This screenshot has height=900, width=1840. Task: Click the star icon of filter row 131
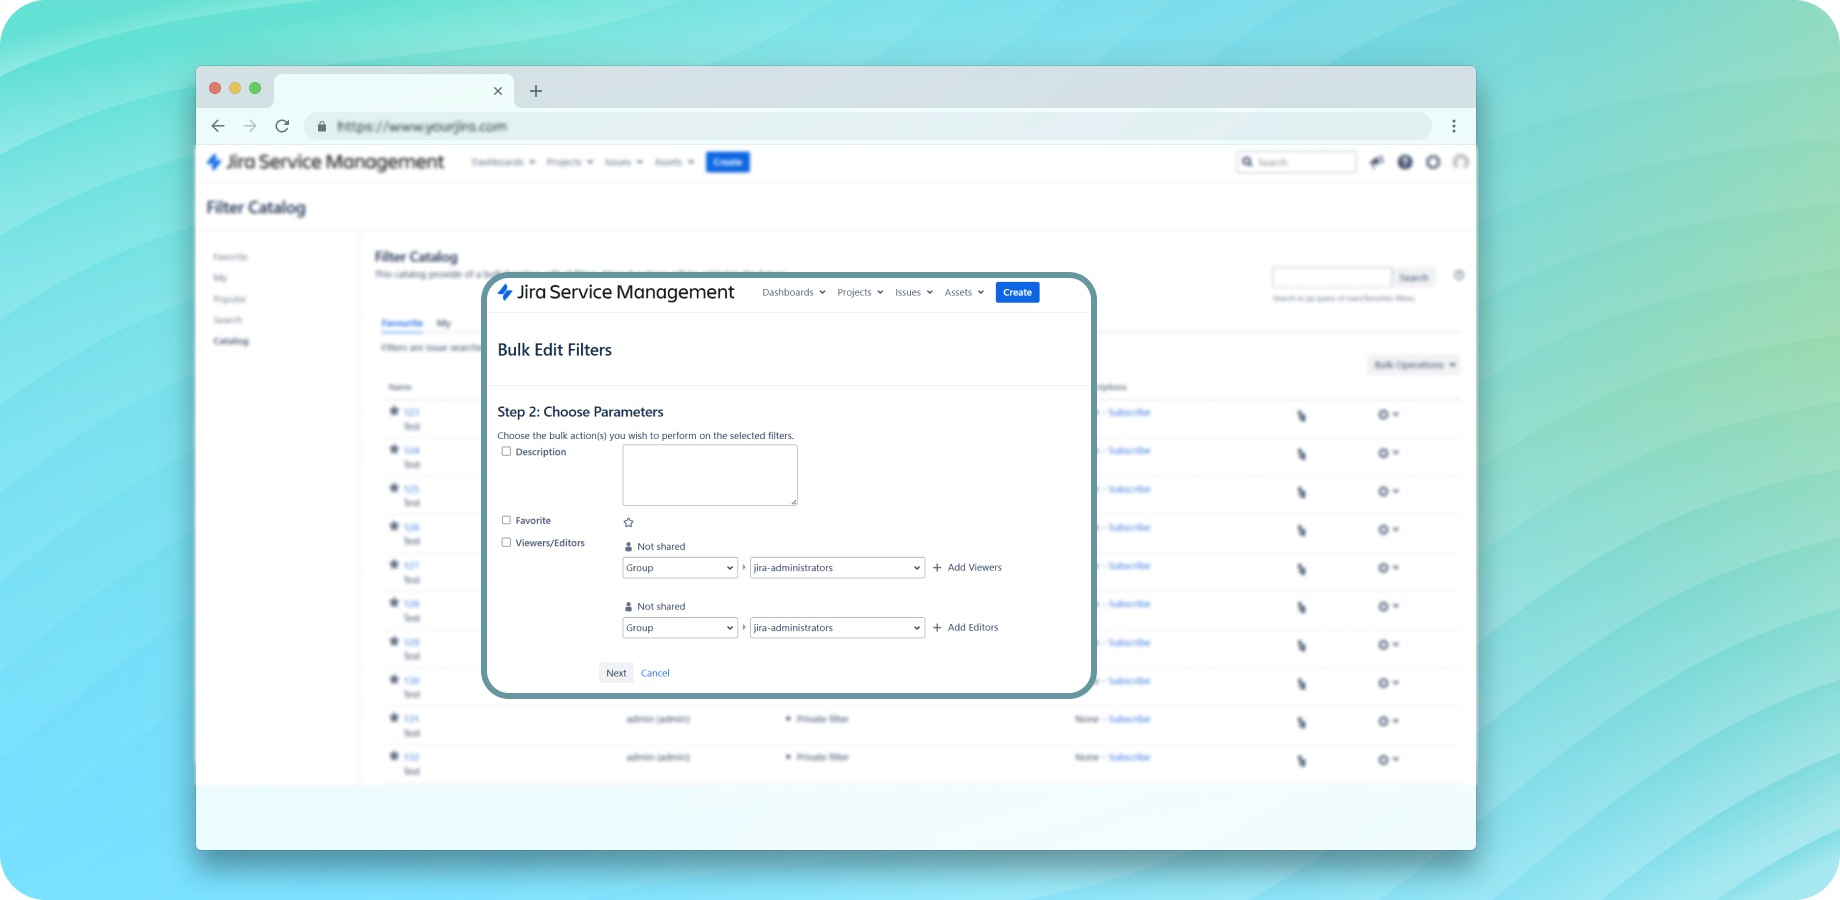[x=394, y=717]
